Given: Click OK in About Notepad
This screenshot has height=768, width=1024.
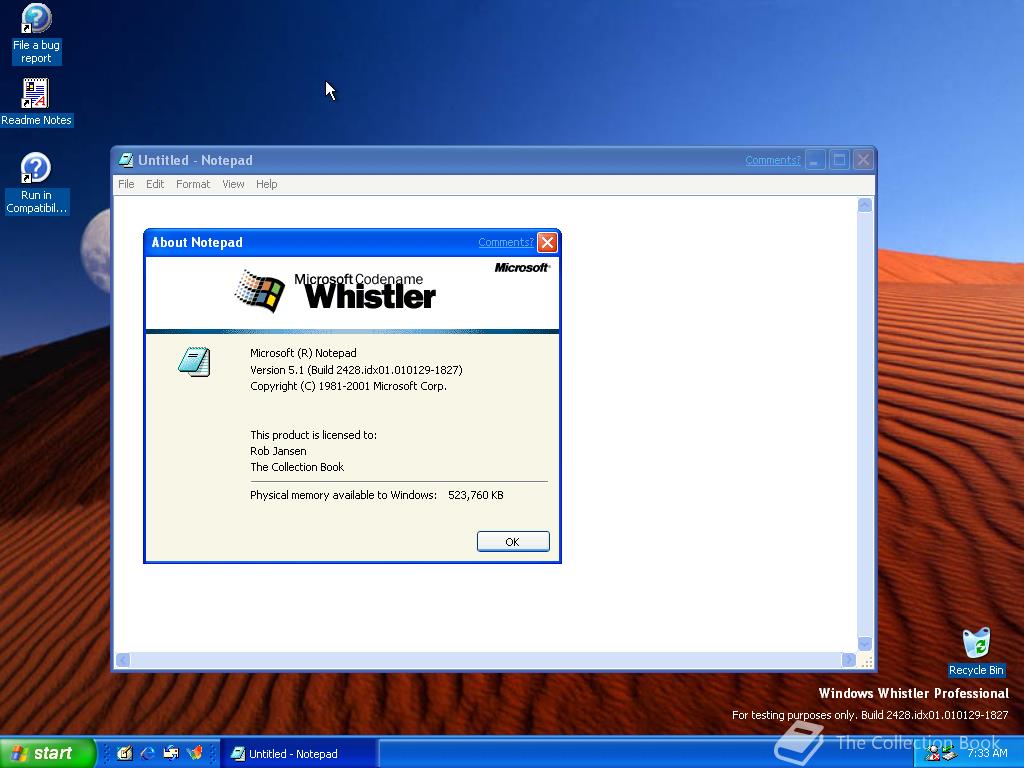Looking at the screenshot, I should pyautogui.click(x=513, y=541).
